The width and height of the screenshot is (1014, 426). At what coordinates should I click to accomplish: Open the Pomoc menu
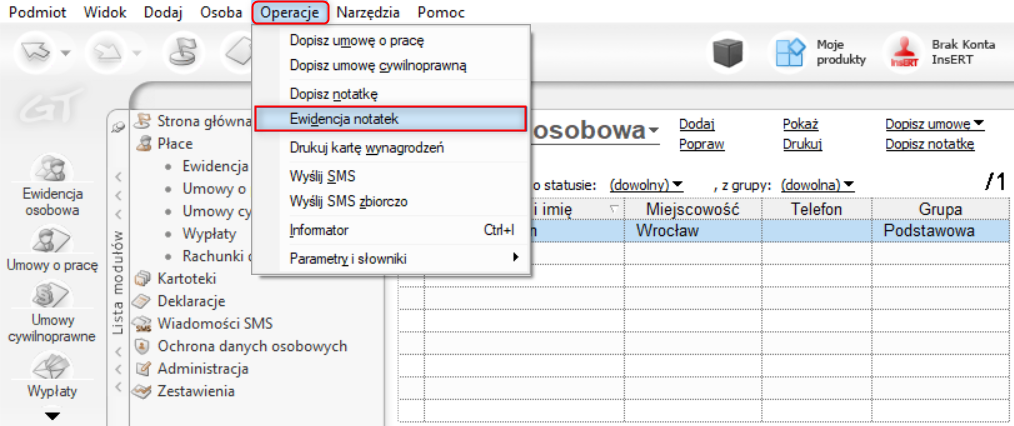point(441,12)
